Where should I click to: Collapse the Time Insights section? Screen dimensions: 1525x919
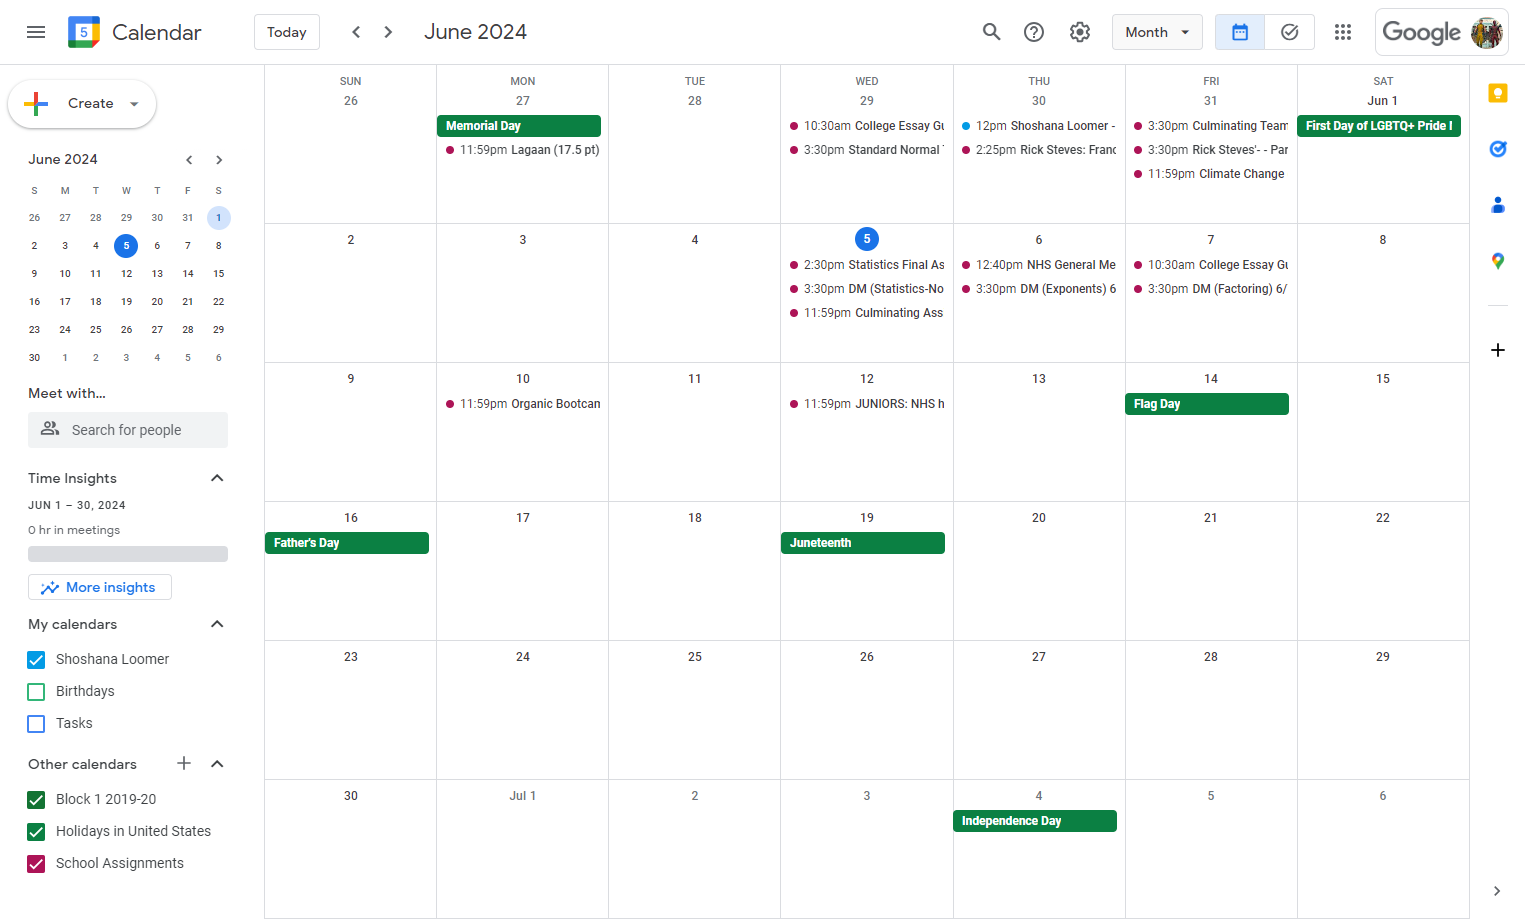[217, 478]
